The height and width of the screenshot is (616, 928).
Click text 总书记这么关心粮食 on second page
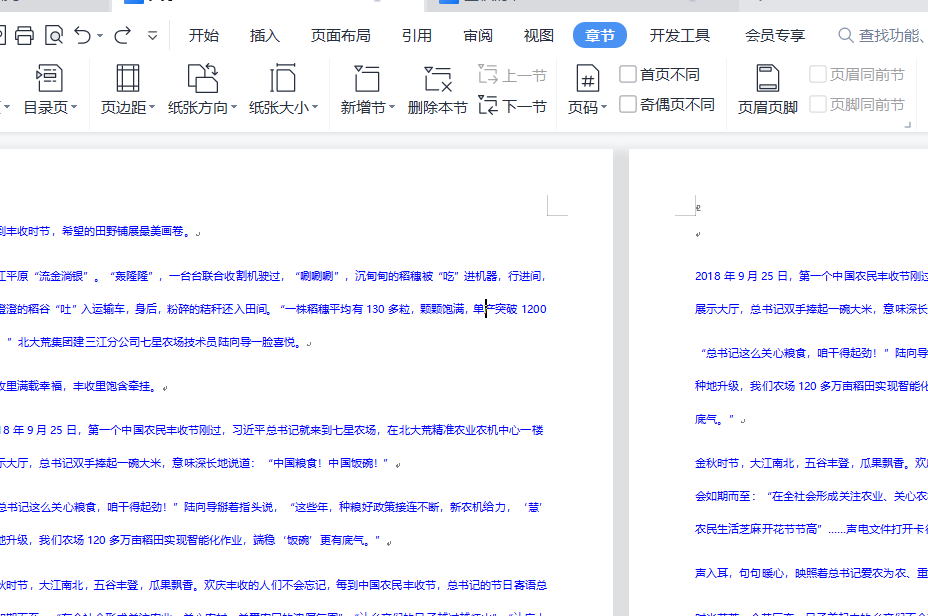coord(757,353)
